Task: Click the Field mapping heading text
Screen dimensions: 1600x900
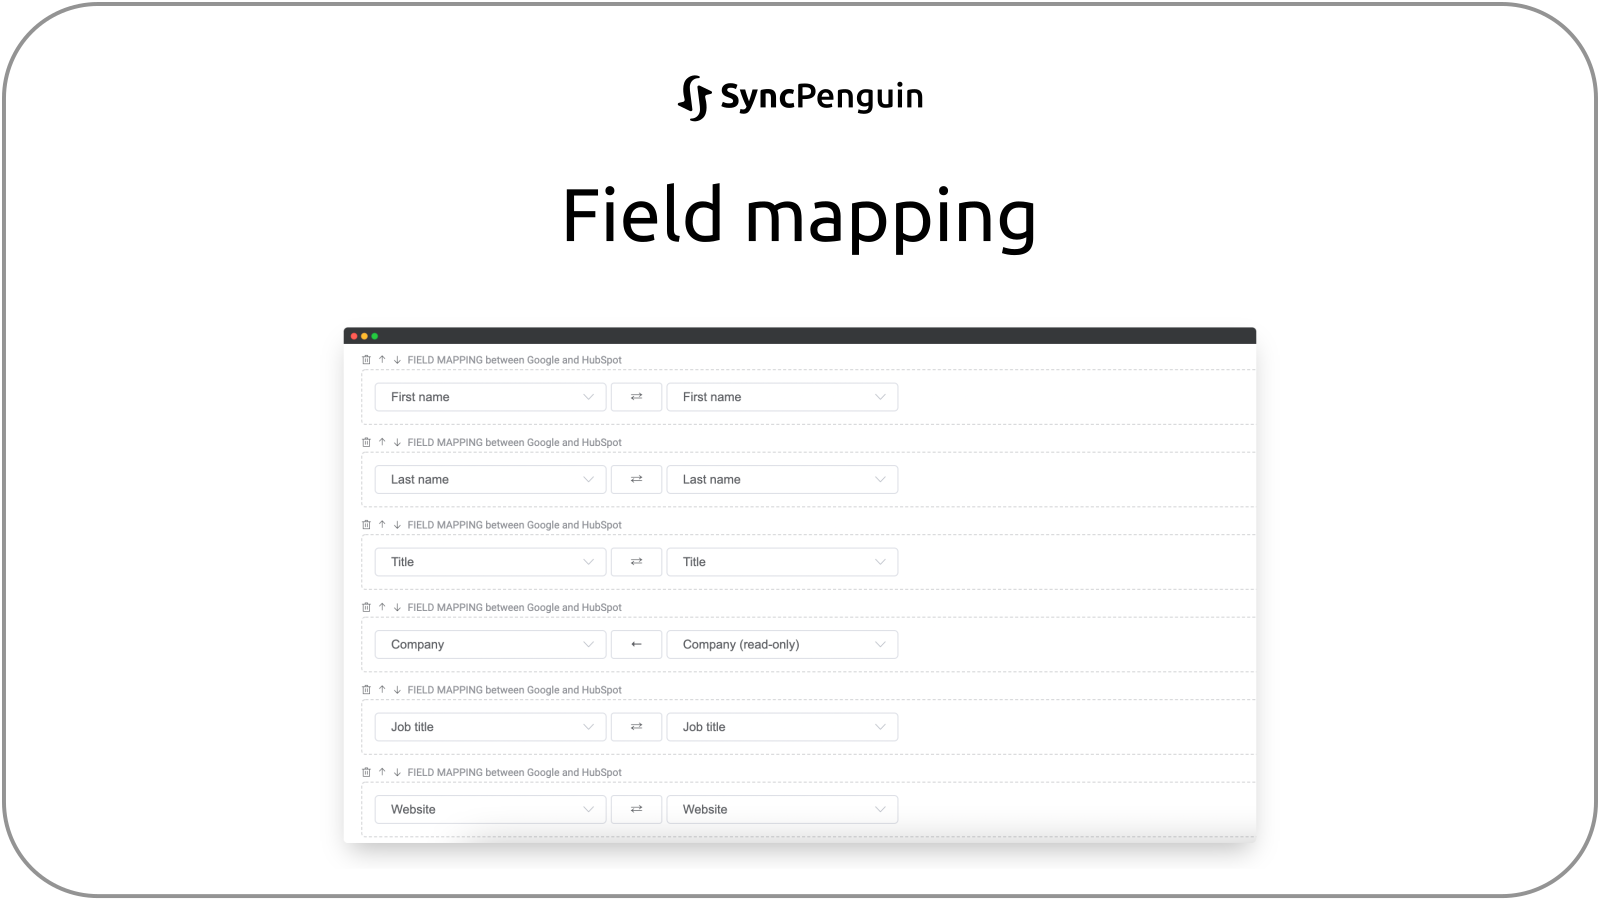Action: click(x=799, y=213)
